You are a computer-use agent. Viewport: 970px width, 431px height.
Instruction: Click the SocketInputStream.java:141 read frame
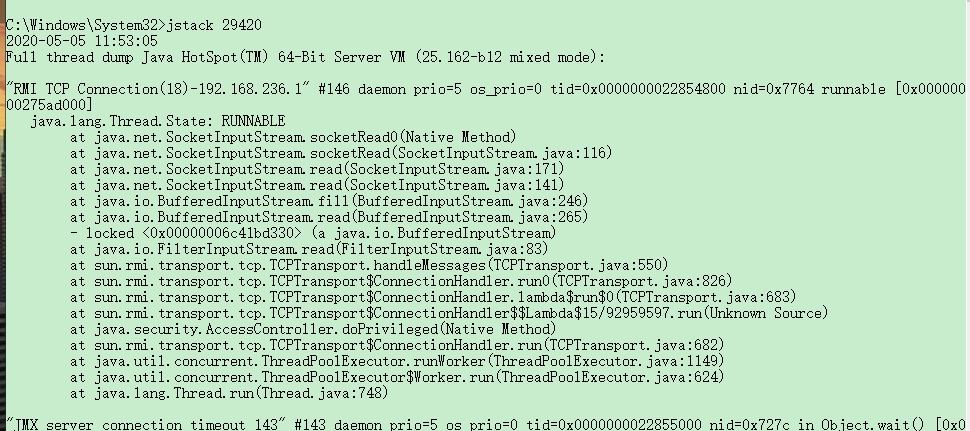point(317,186)
